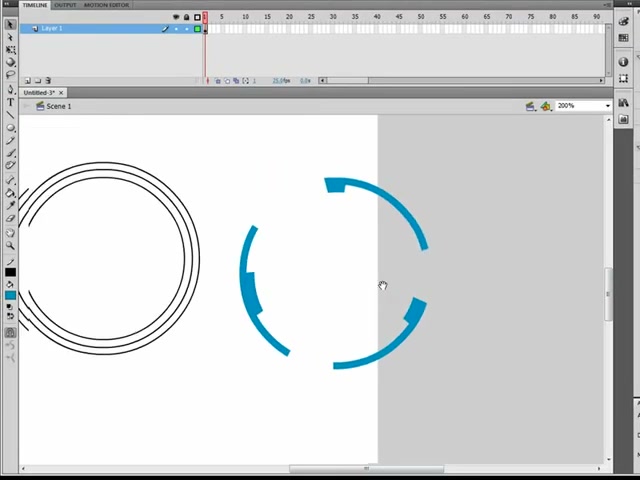Select the Oval shape tool

[10, 128]
